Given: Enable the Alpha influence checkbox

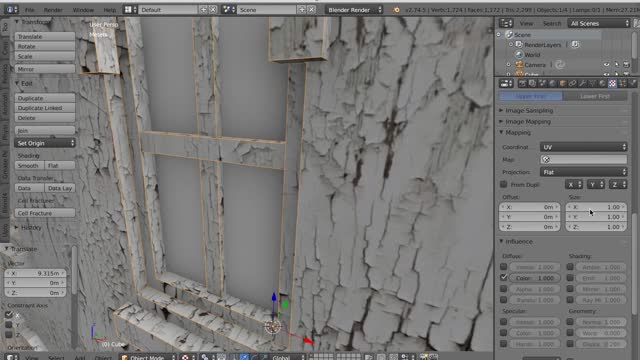Looking at the screenshot, I should (504, 289).
